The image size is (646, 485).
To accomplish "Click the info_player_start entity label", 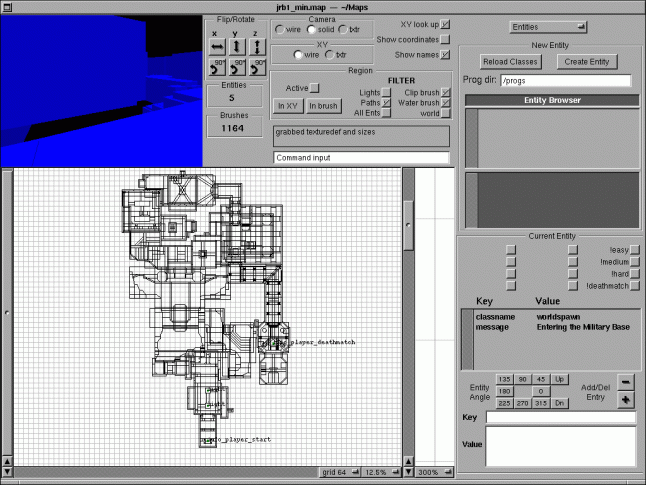I will (241, 440).
